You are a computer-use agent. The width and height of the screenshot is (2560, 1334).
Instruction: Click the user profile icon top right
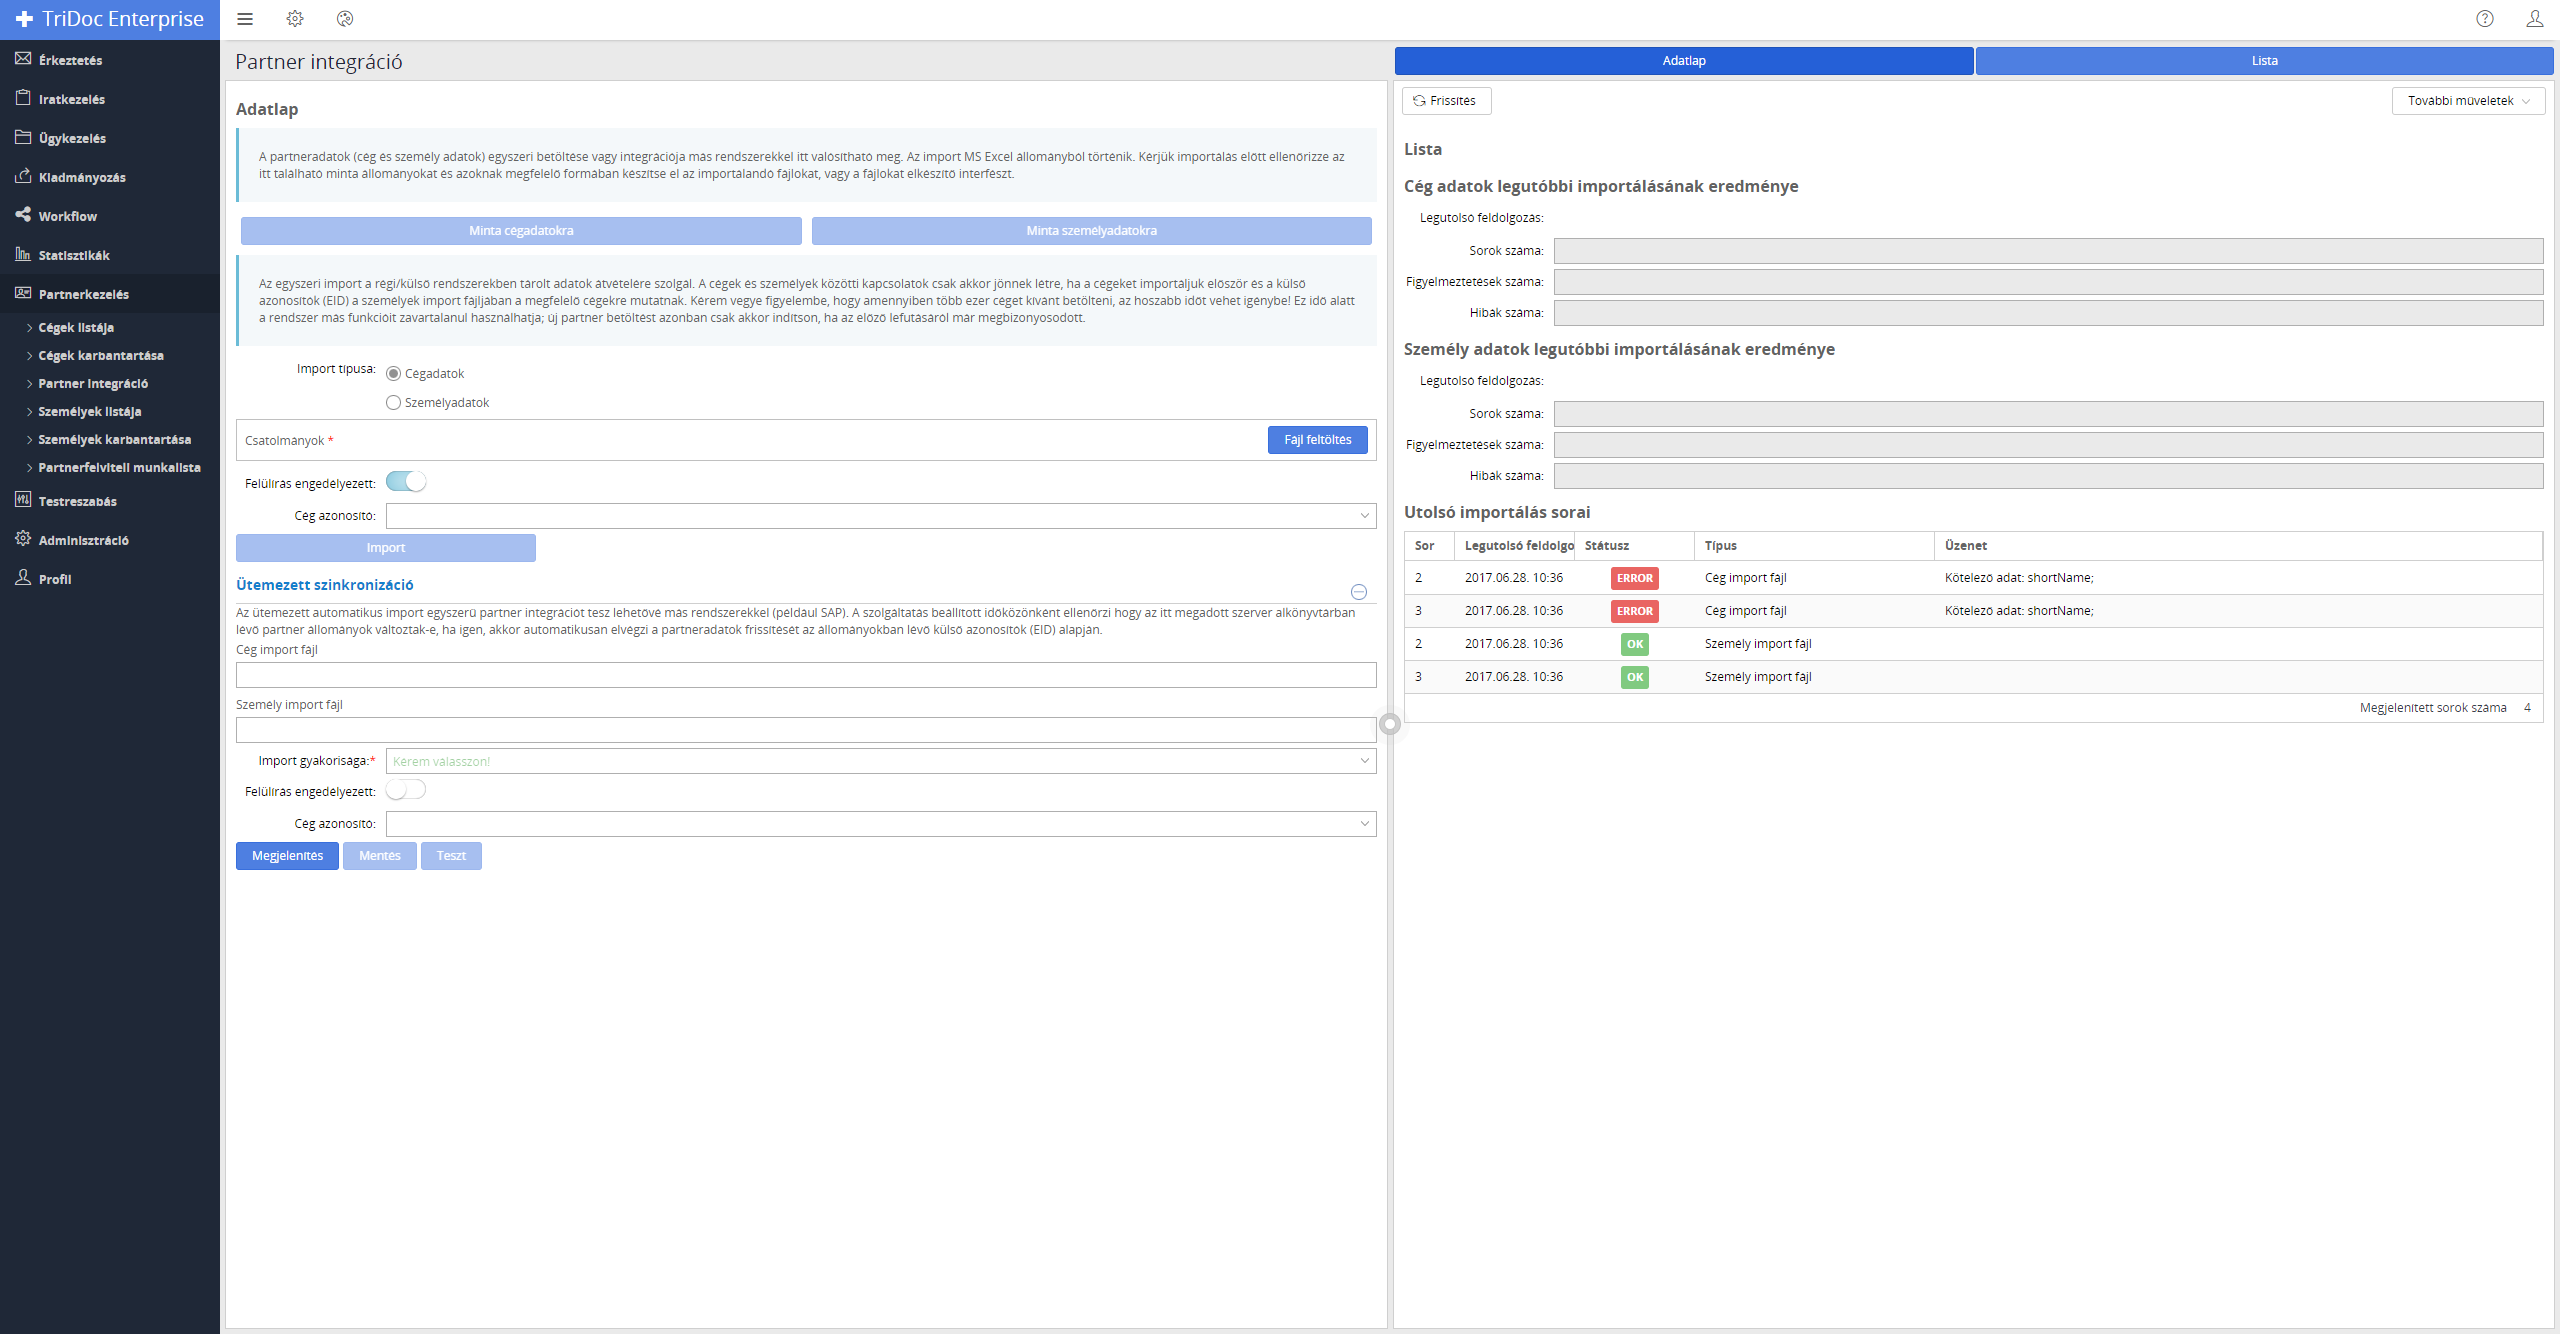(2535, 19)
